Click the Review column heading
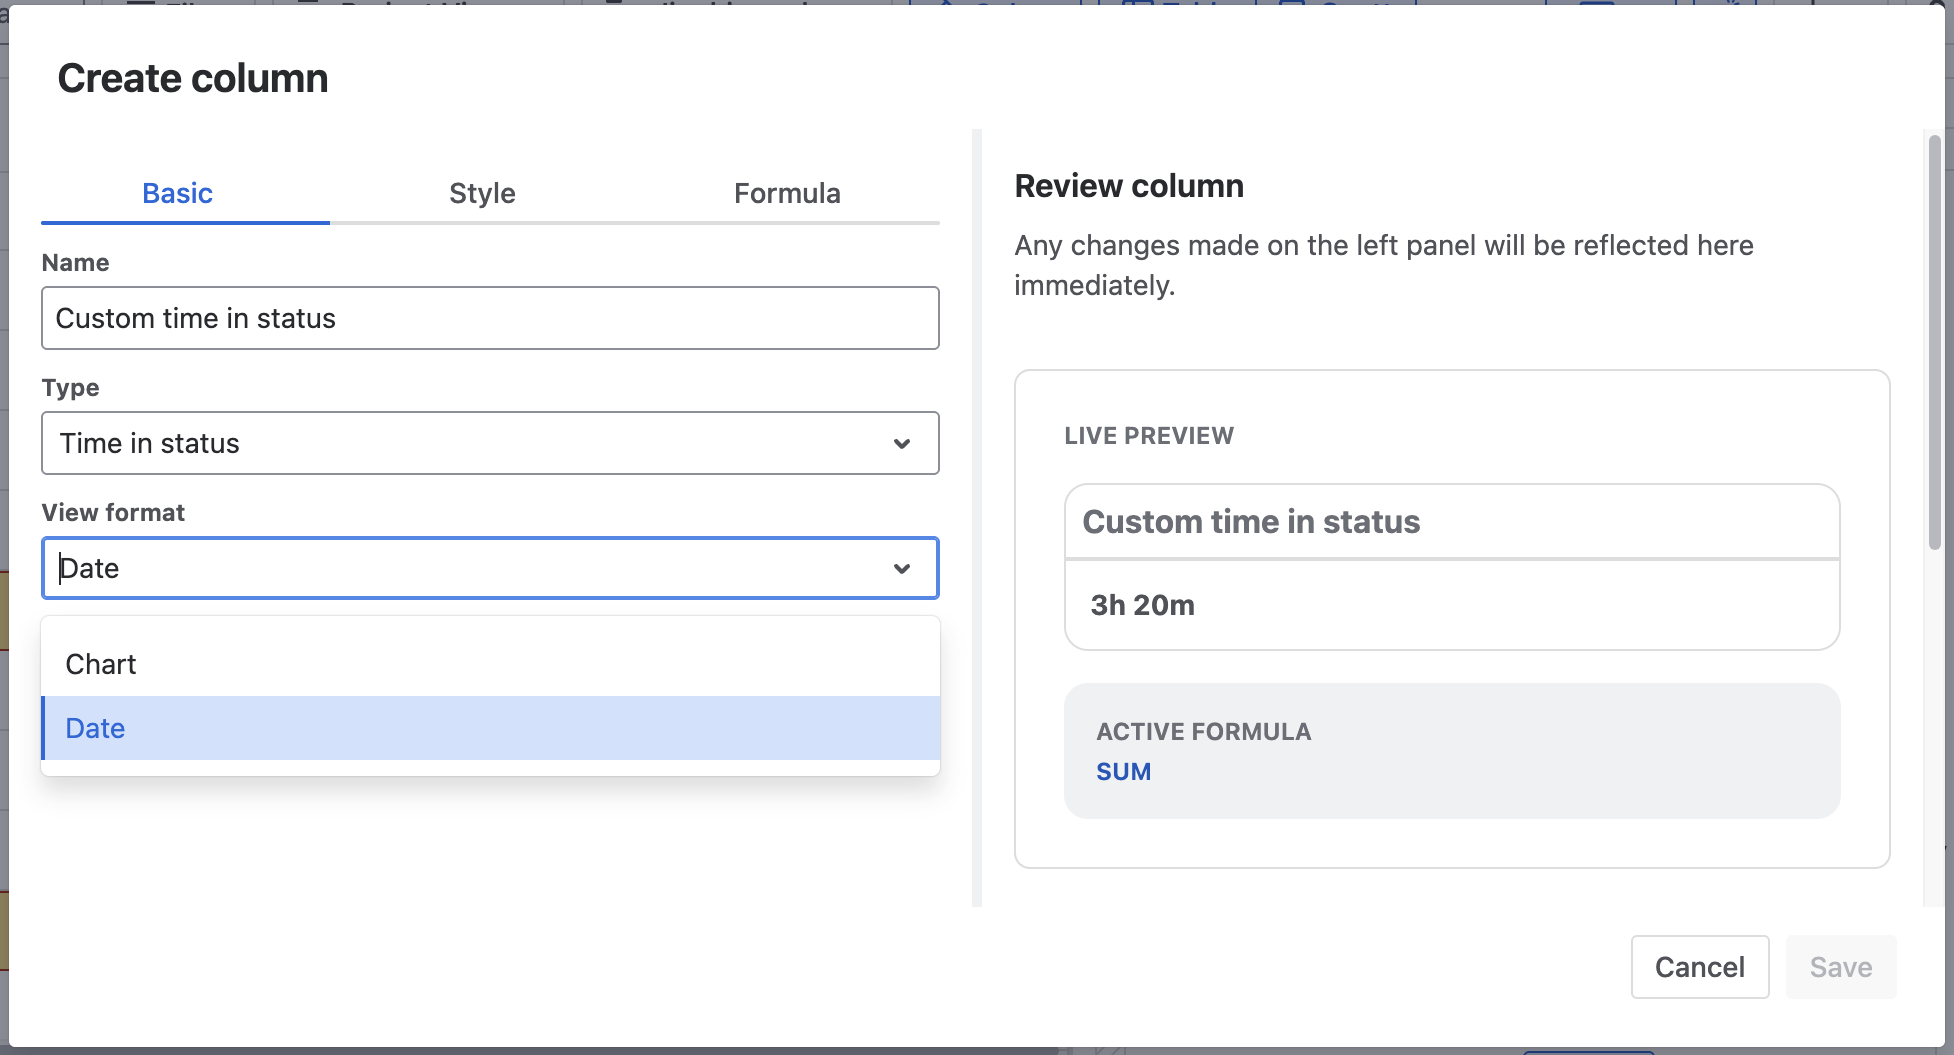Viewport: 1954px width, 1055px height. 1128,186
